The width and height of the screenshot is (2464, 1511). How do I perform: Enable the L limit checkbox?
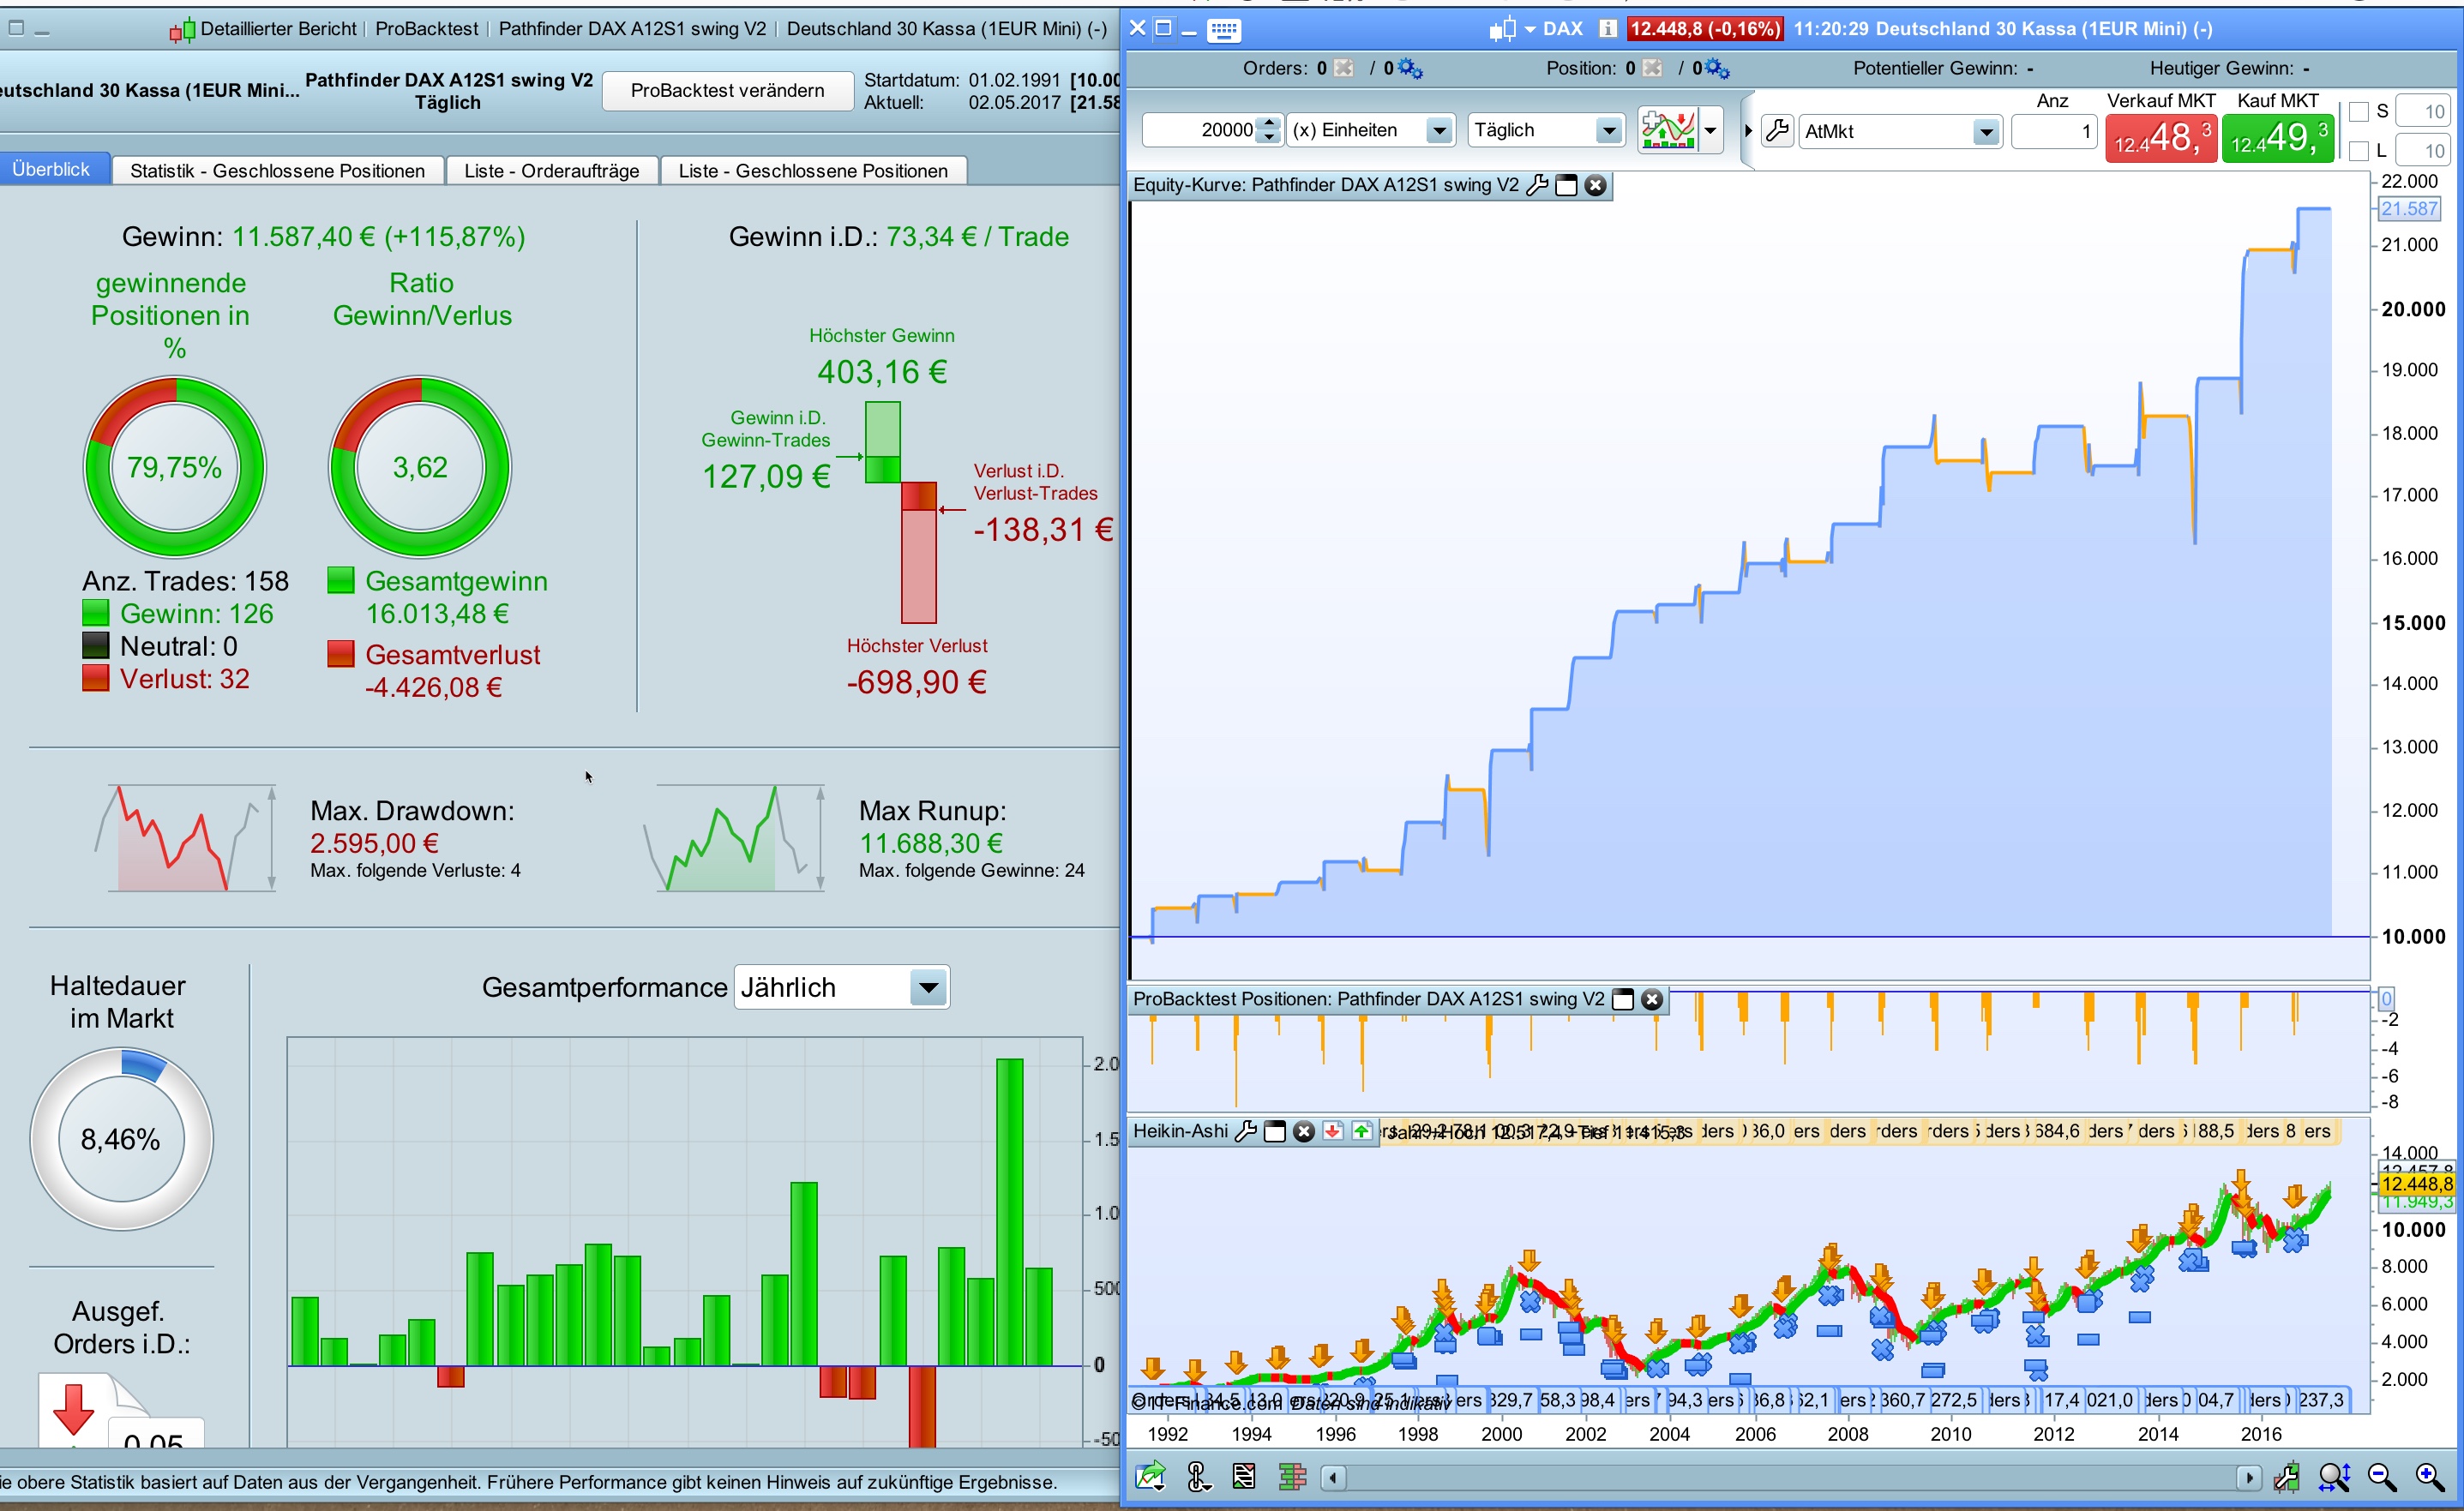point(2359,151)
